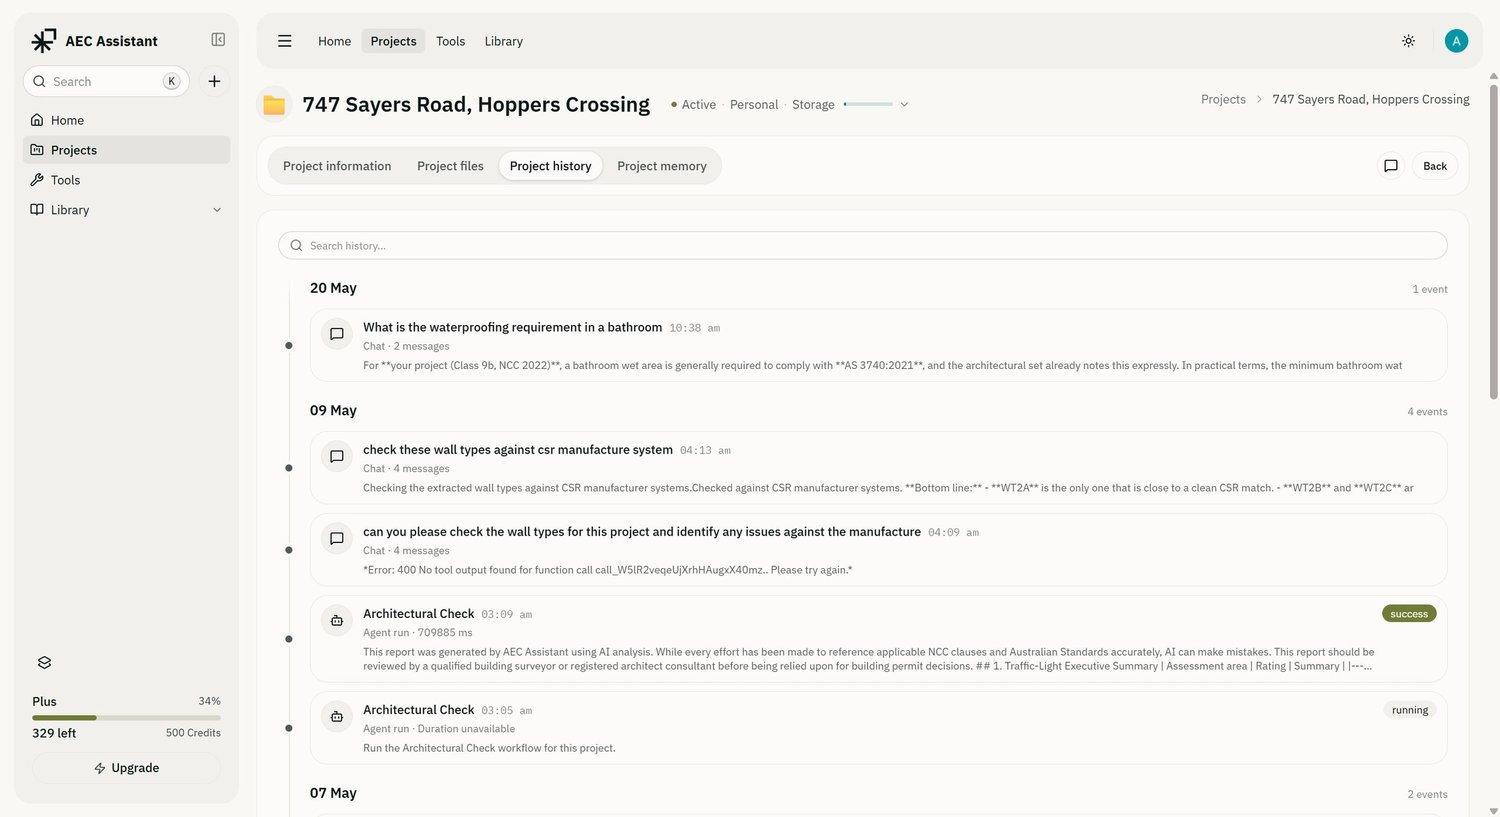The width and height of the screenshot is (1500, 817).
Task: Open project chat via the speech bubble icon
Action: [1390, 166]
